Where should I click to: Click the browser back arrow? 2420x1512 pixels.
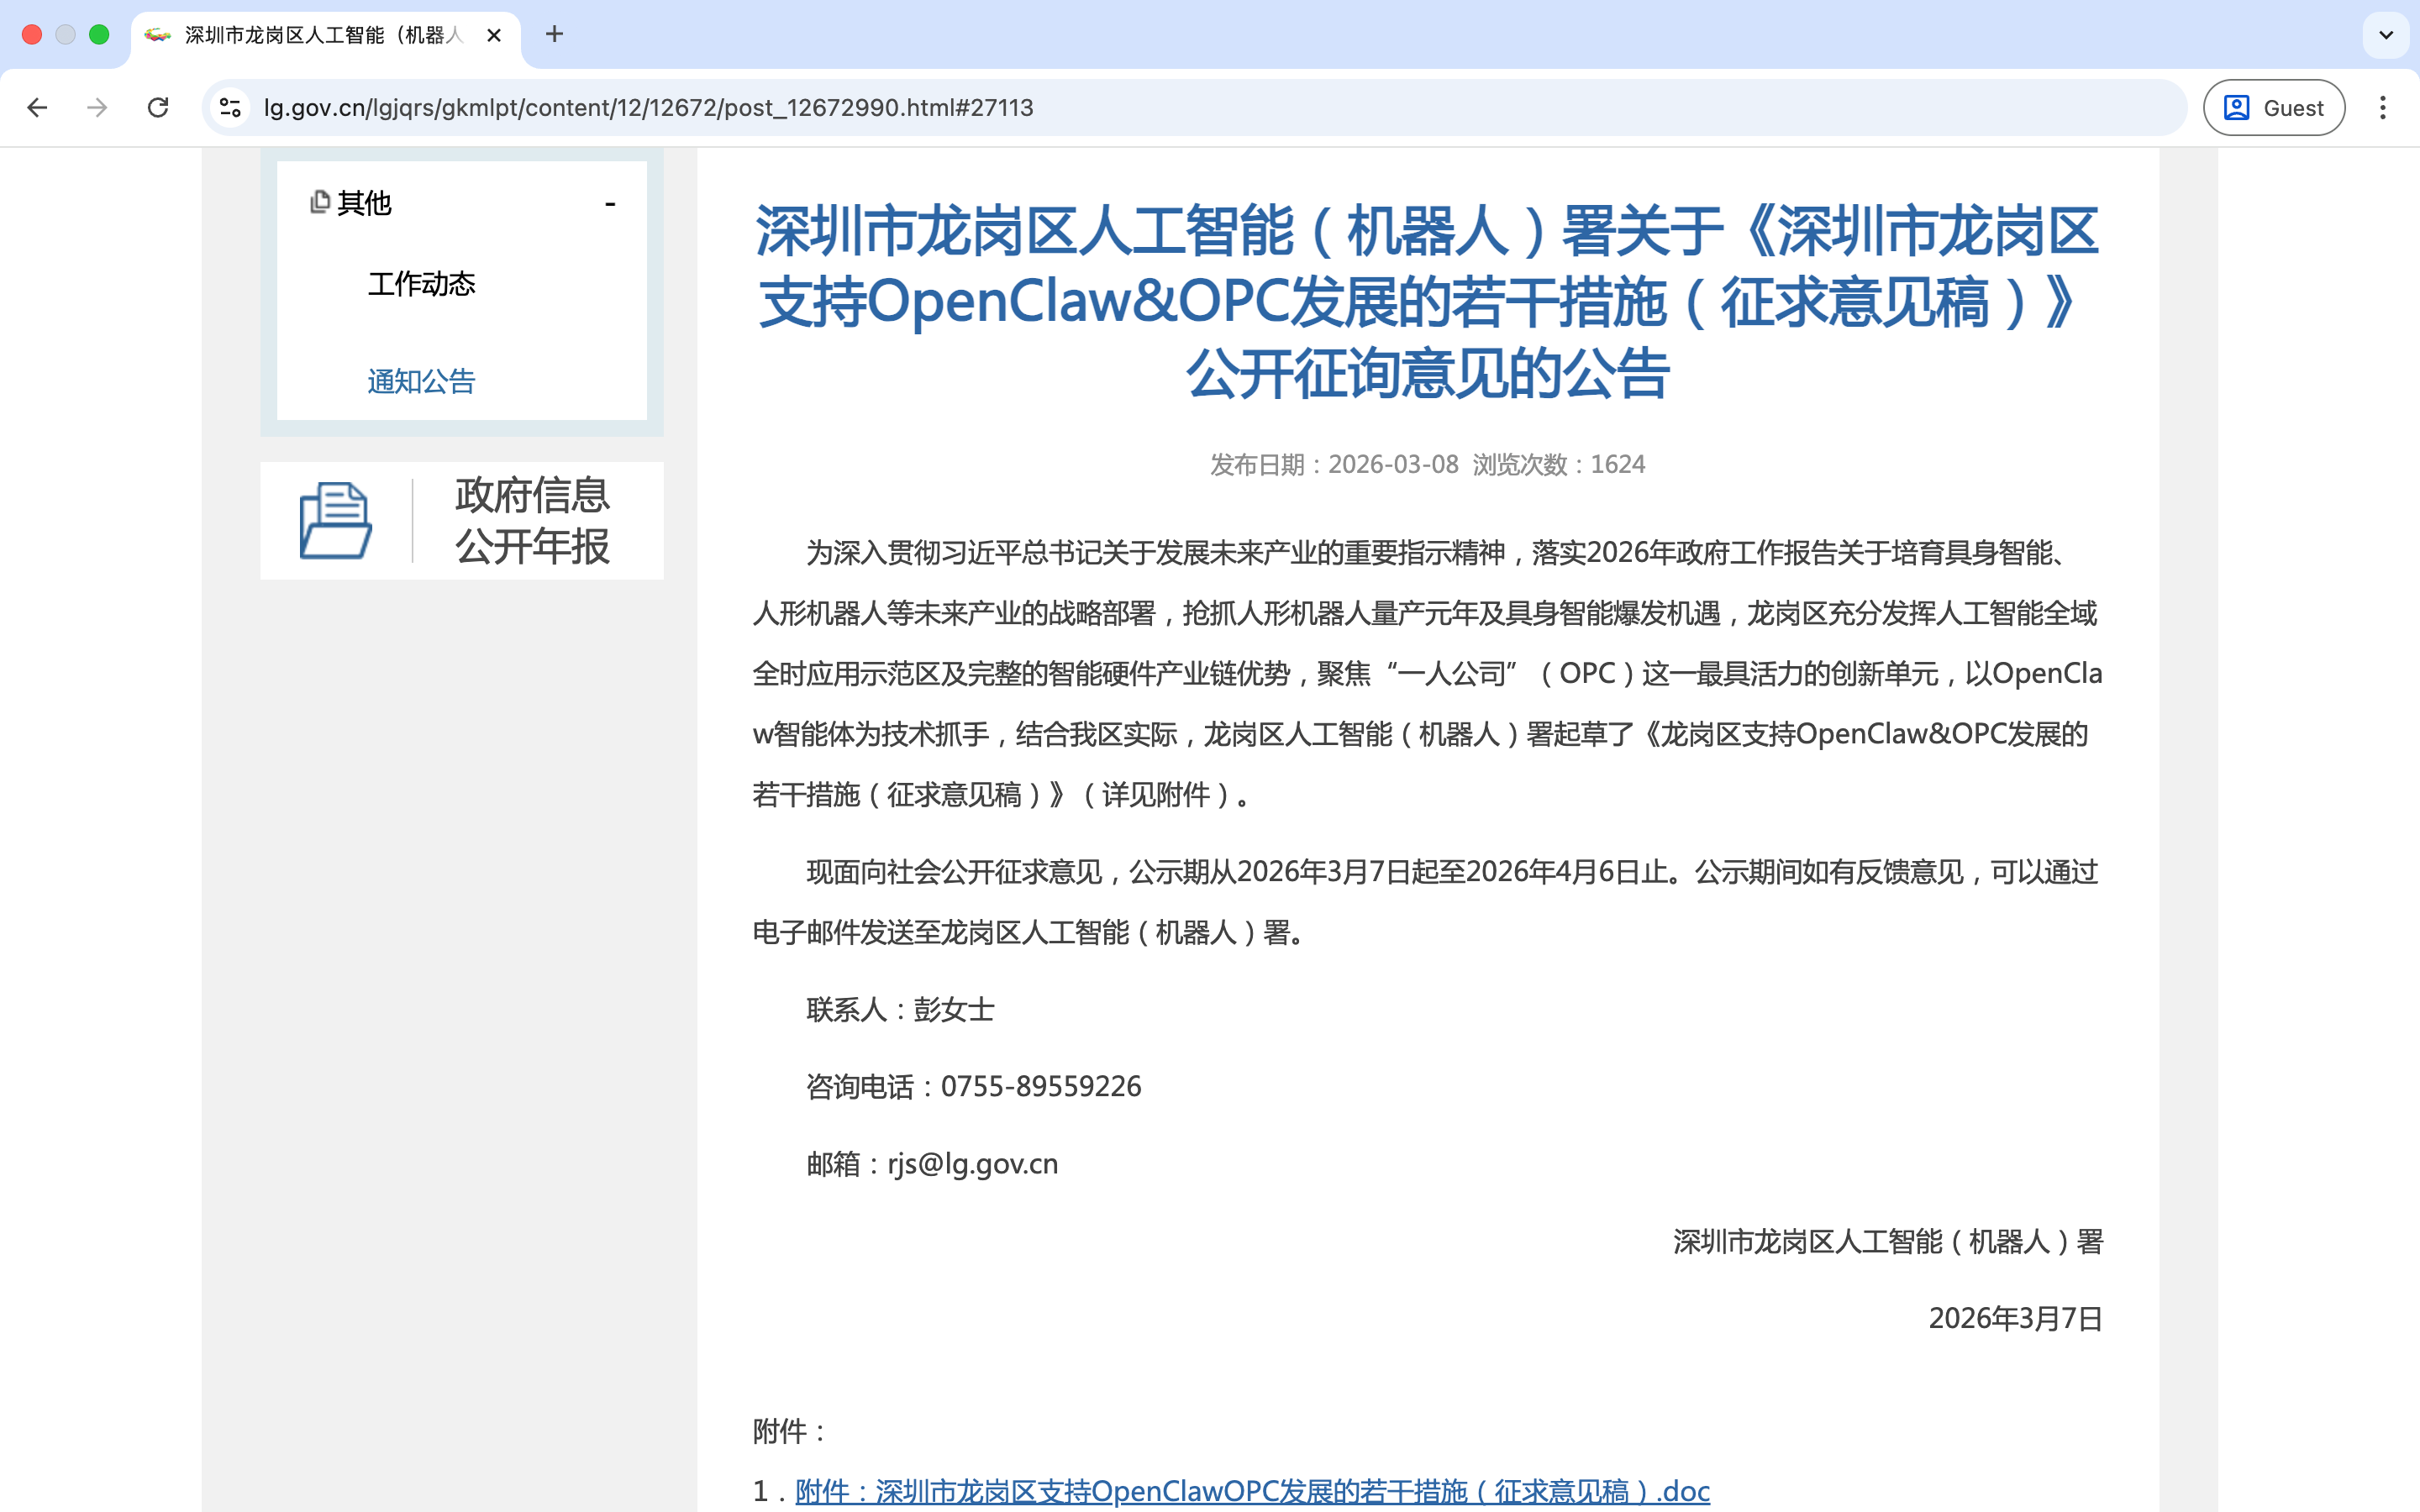[x=37, y=108]
